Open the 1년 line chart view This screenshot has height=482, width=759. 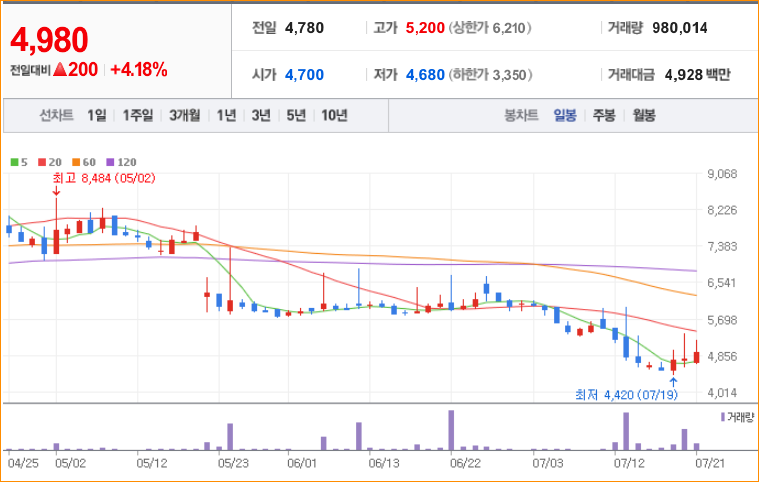point(226,115)
